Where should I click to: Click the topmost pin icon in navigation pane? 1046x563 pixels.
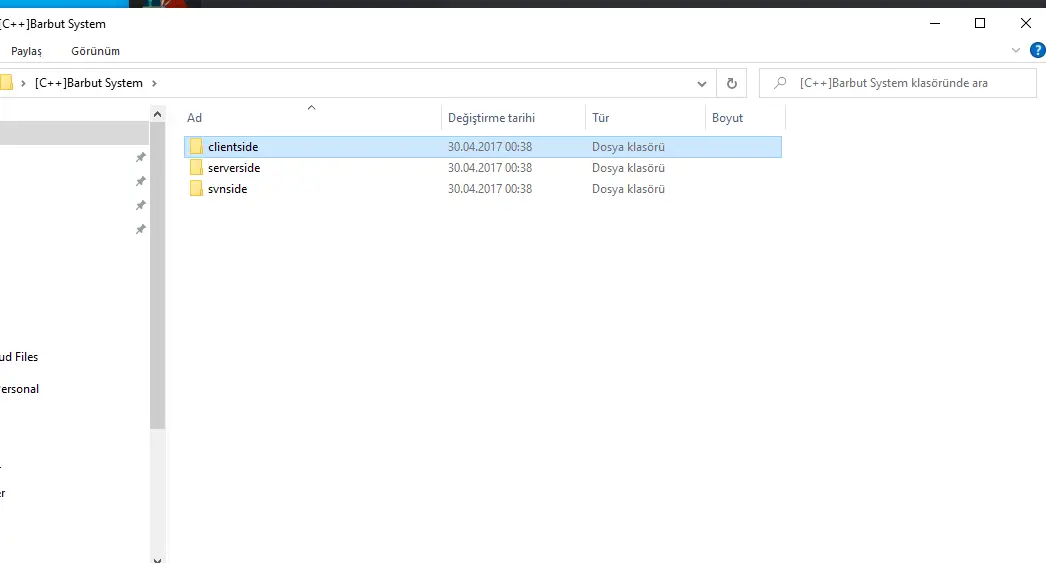tap(141, 158)
